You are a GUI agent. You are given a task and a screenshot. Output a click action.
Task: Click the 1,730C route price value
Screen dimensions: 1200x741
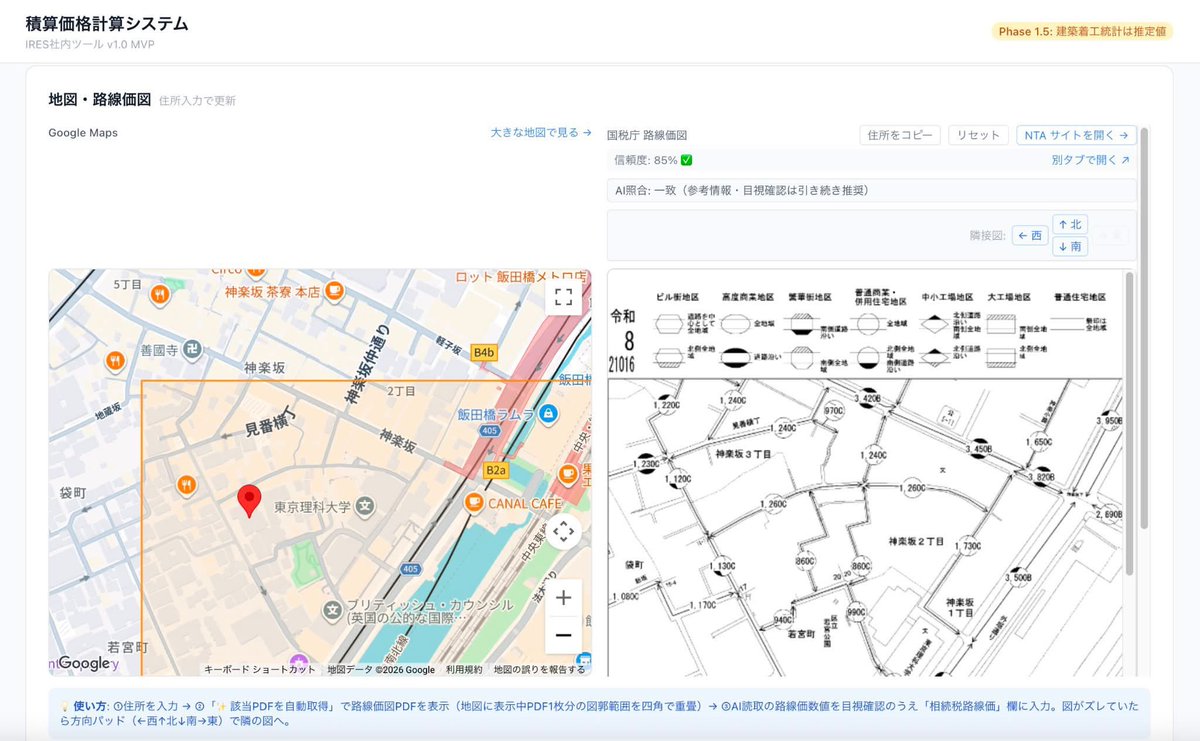(968, 547)
